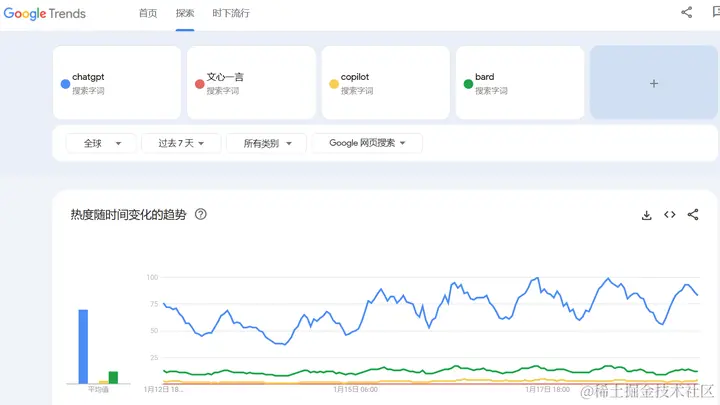Click the blue dot beside chatgpt
Viewport: 720px width, 405px height.
point(65,84)
